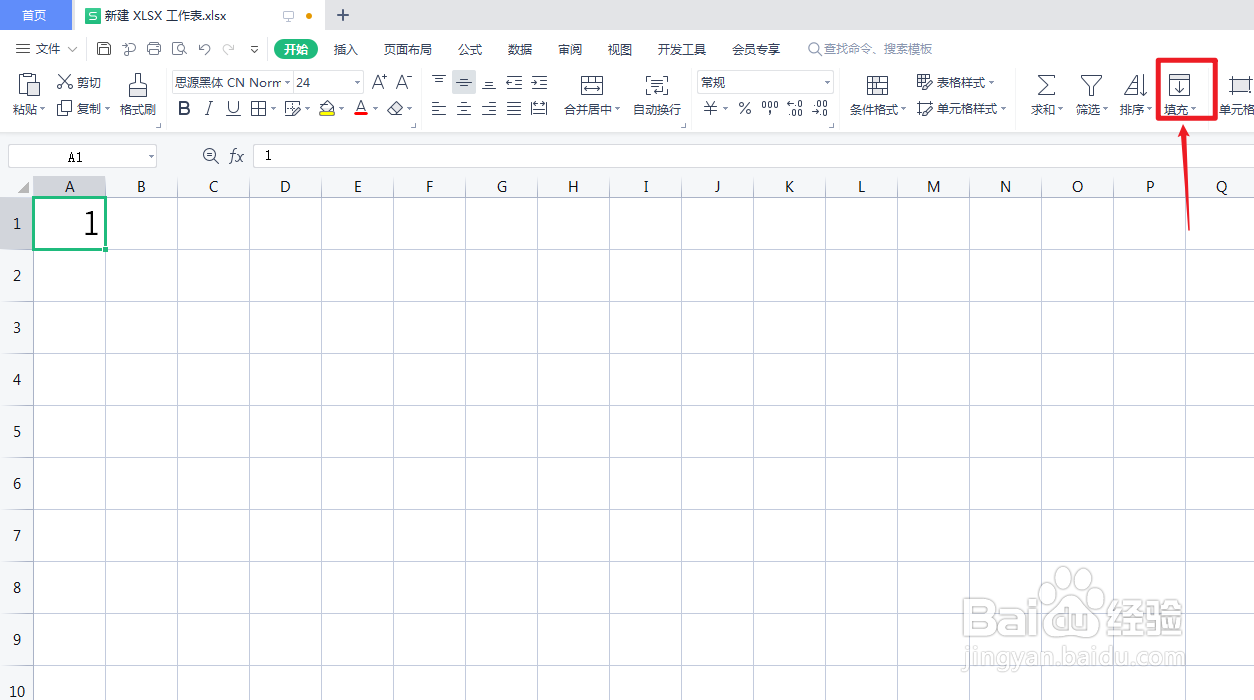Decrease font size with A- icon
The width and height of the screenshot is (1254, 700).
click(x=404, y=82)
